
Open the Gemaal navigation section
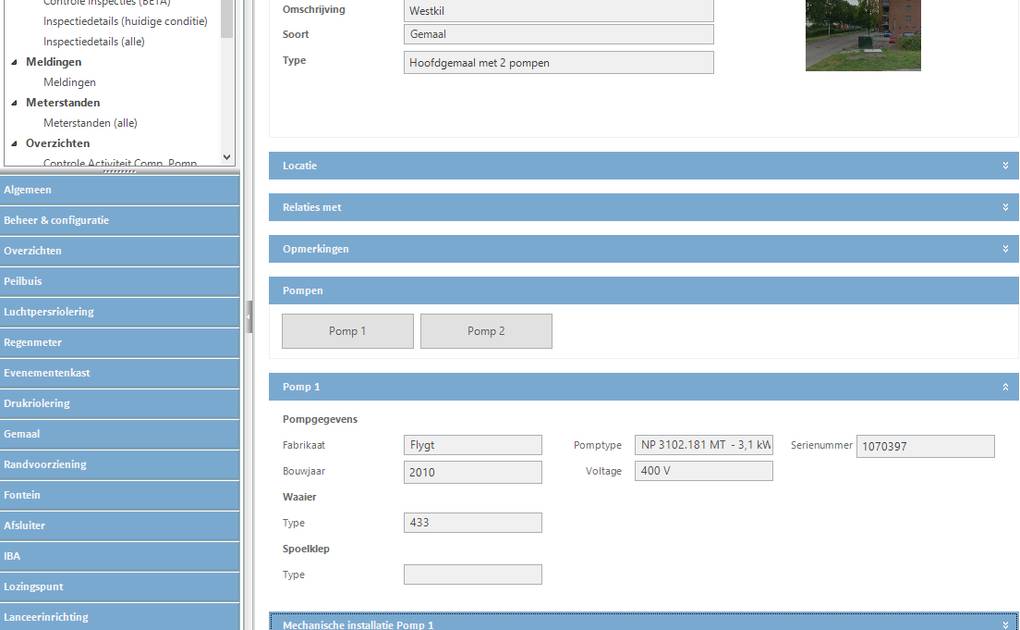tap(120, 434)
